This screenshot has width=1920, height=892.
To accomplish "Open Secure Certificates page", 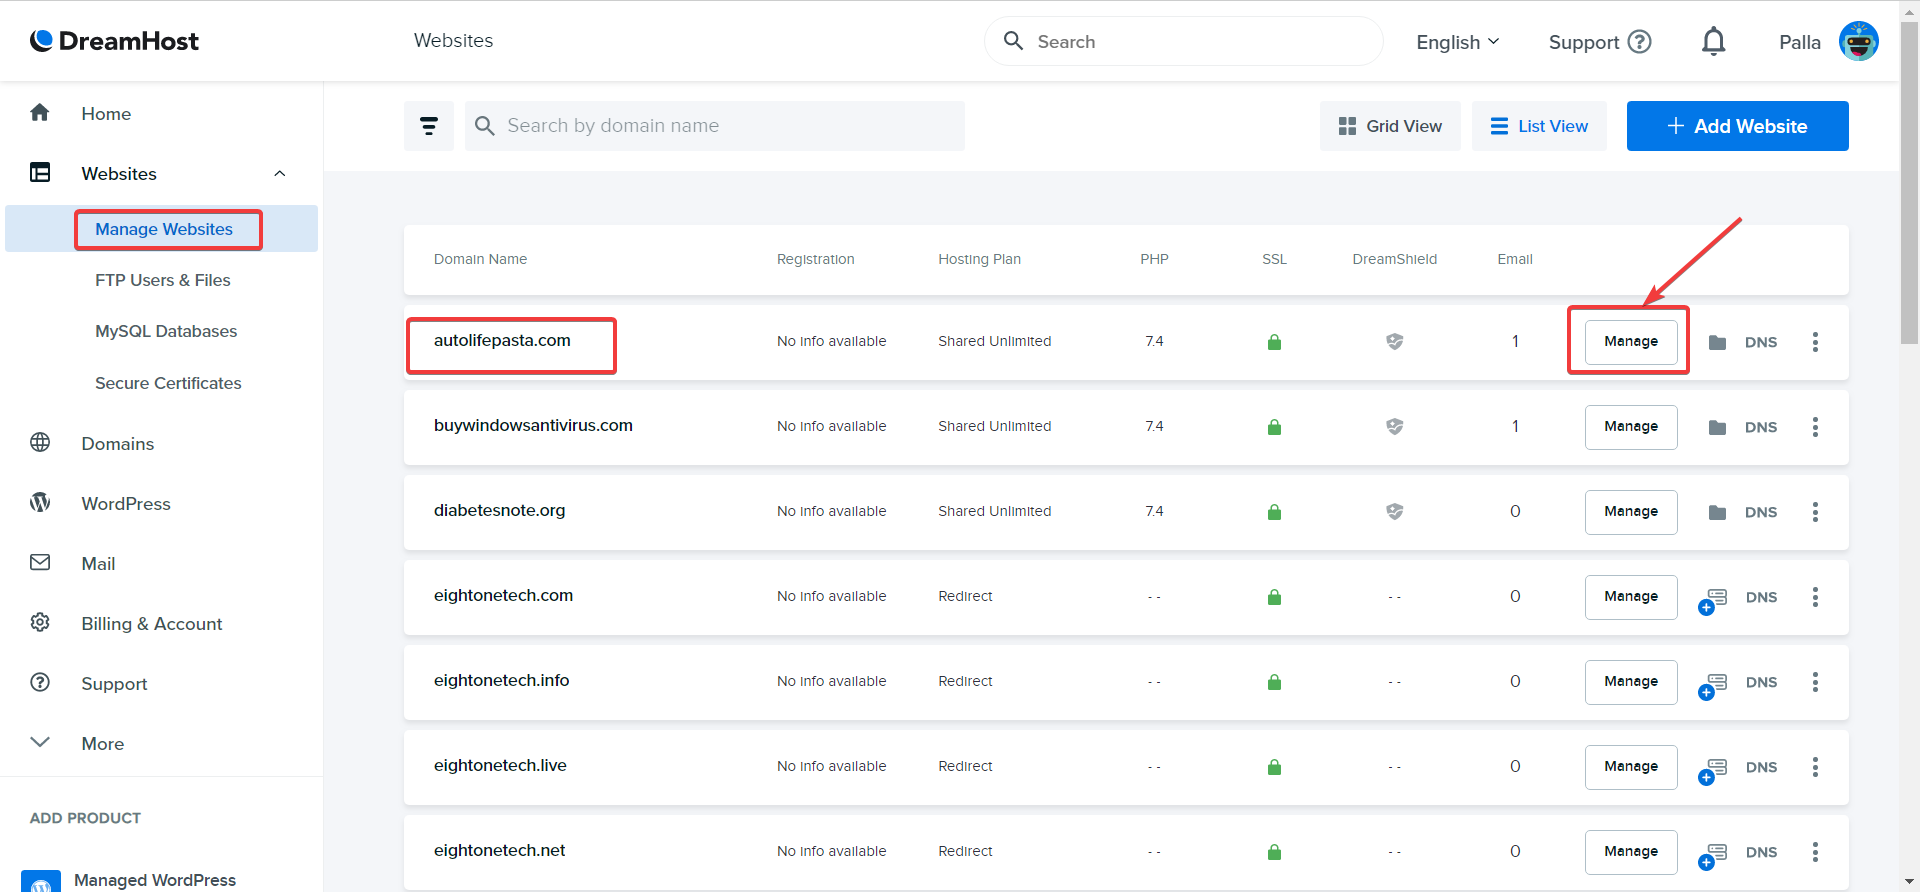I will [x=168, y=383].
